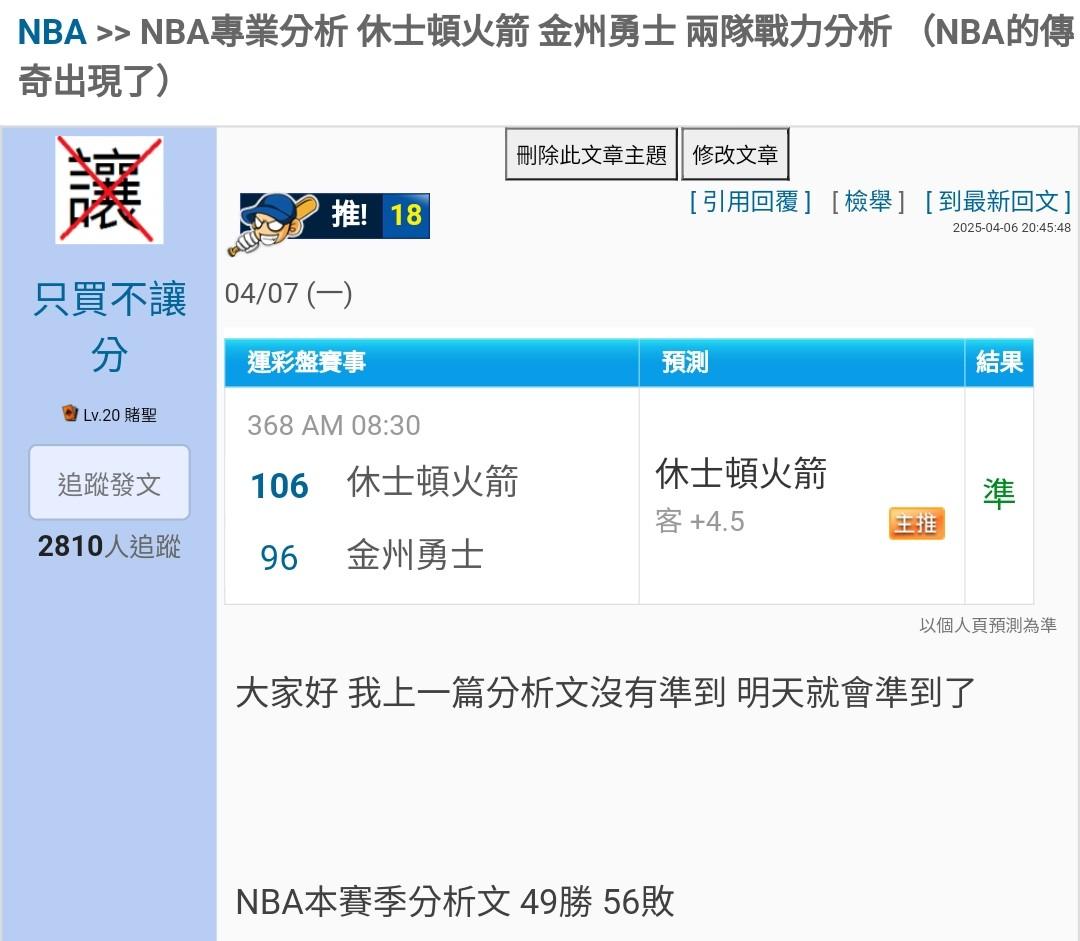
Task: Select the 休士頓火箭 team row with score 106
Action: (x=384, y=483)
